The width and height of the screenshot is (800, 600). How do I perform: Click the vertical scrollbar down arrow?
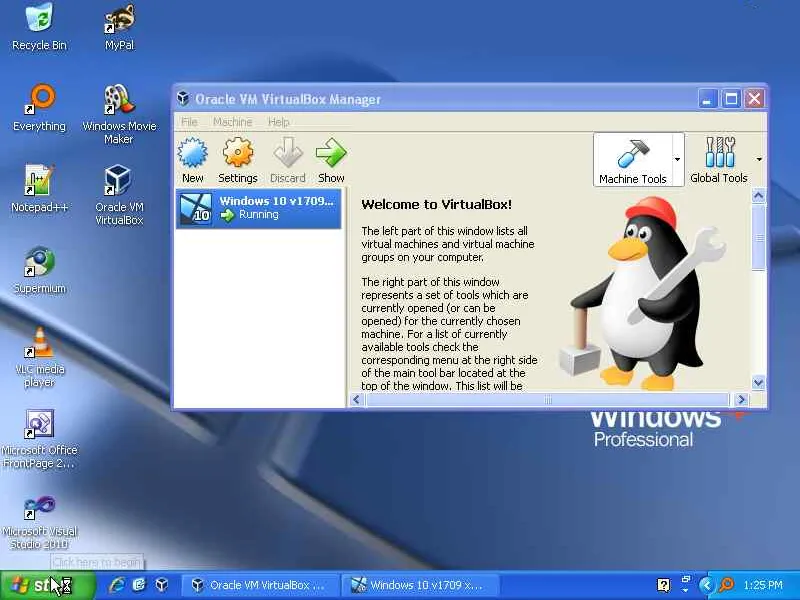[759, 383]
